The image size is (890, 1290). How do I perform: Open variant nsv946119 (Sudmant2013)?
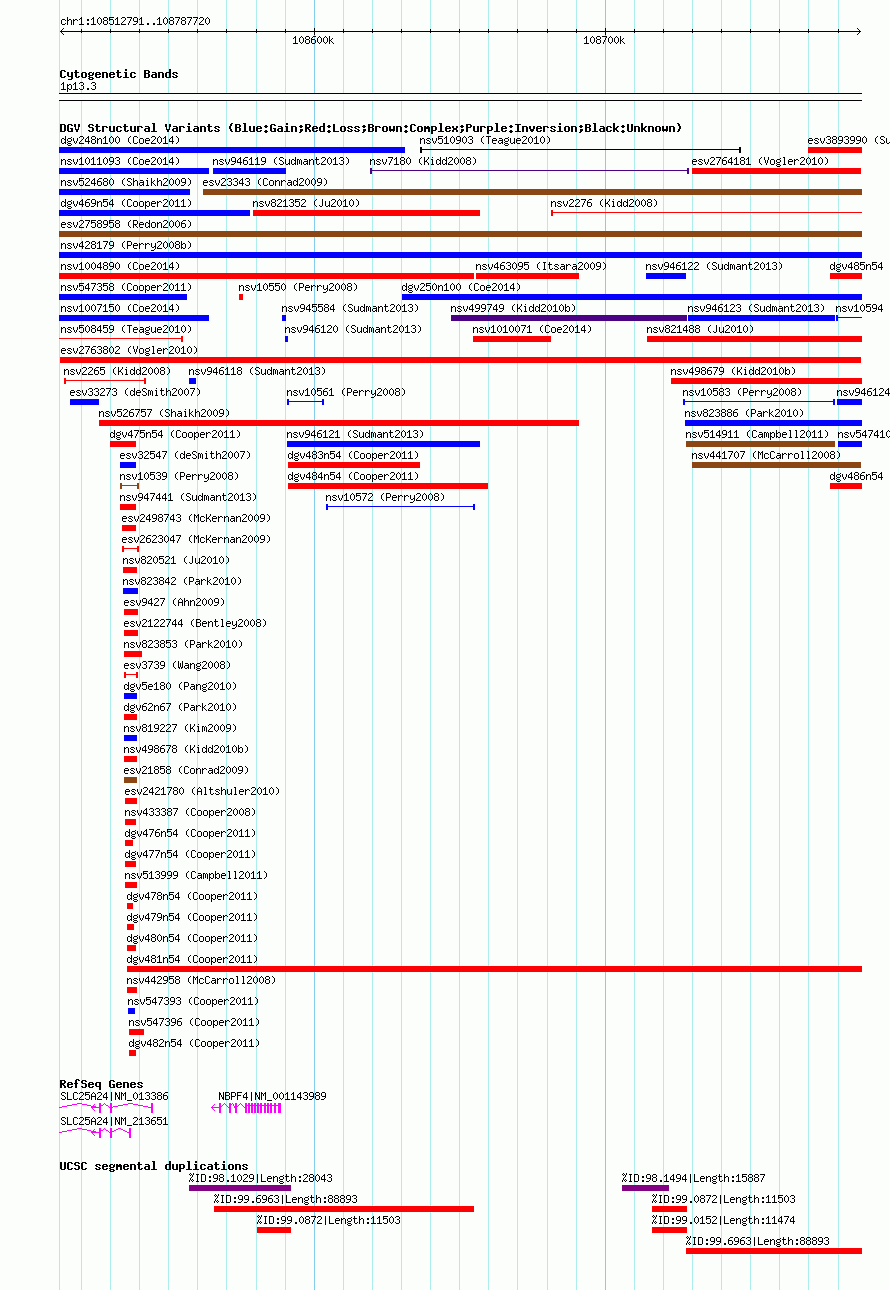click(281, 162)
